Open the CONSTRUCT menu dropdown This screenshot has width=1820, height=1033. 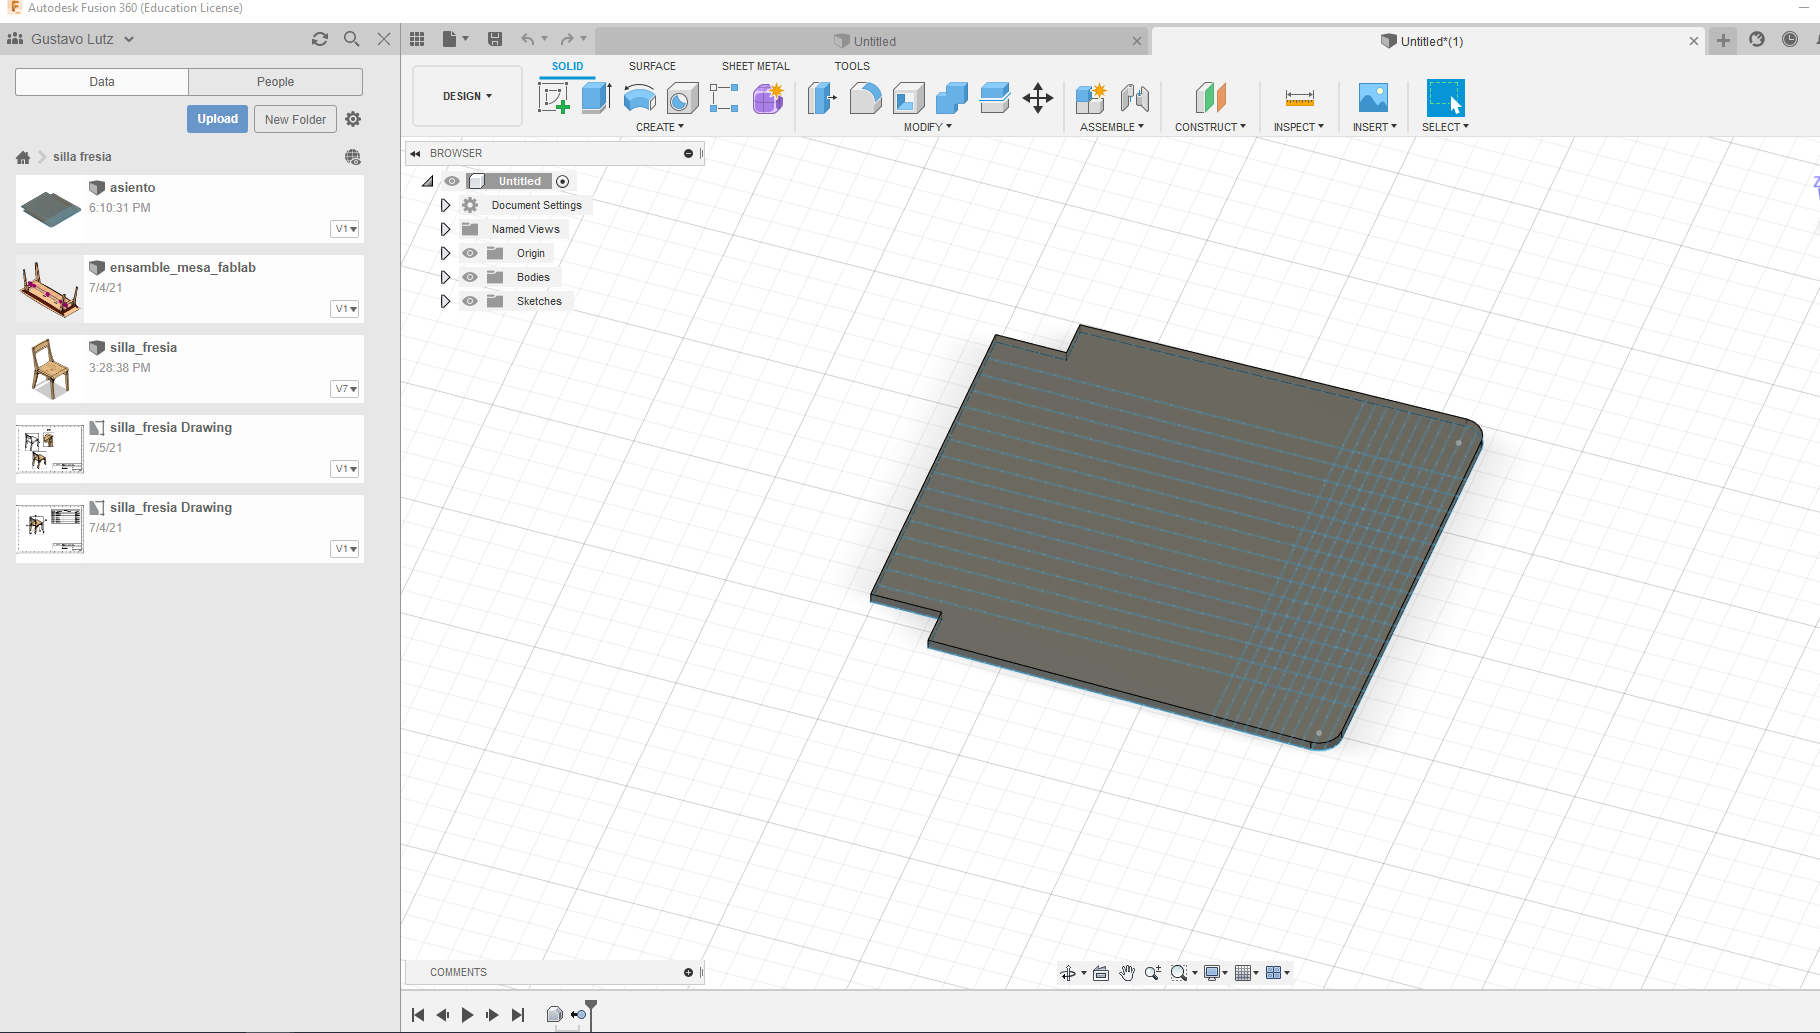tap(1210, 127)
